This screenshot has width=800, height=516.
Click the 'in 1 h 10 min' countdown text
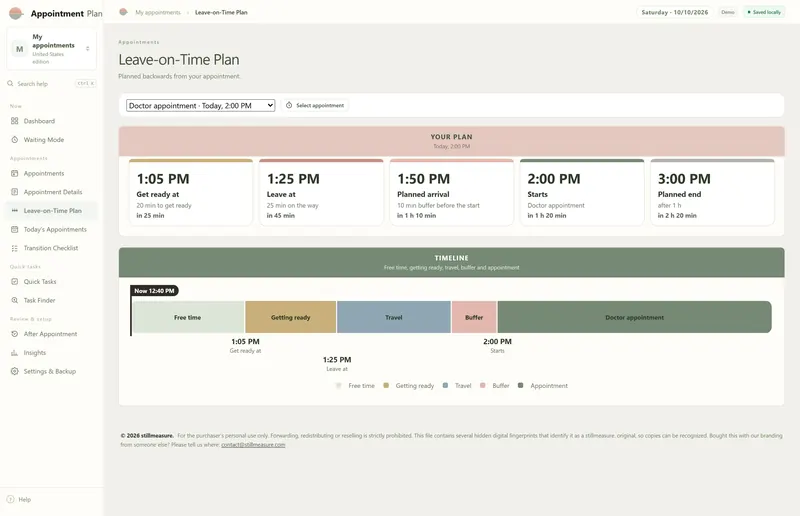416,215
